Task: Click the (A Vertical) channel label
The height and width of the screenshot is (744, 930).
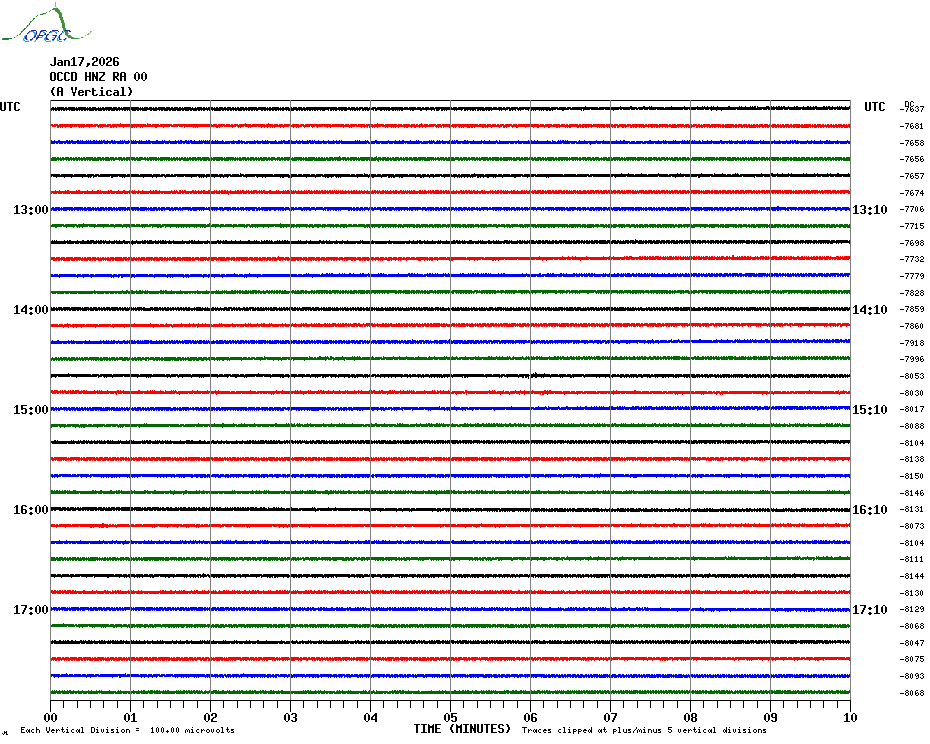Action: pyautogui.click(x=91, y=92)
